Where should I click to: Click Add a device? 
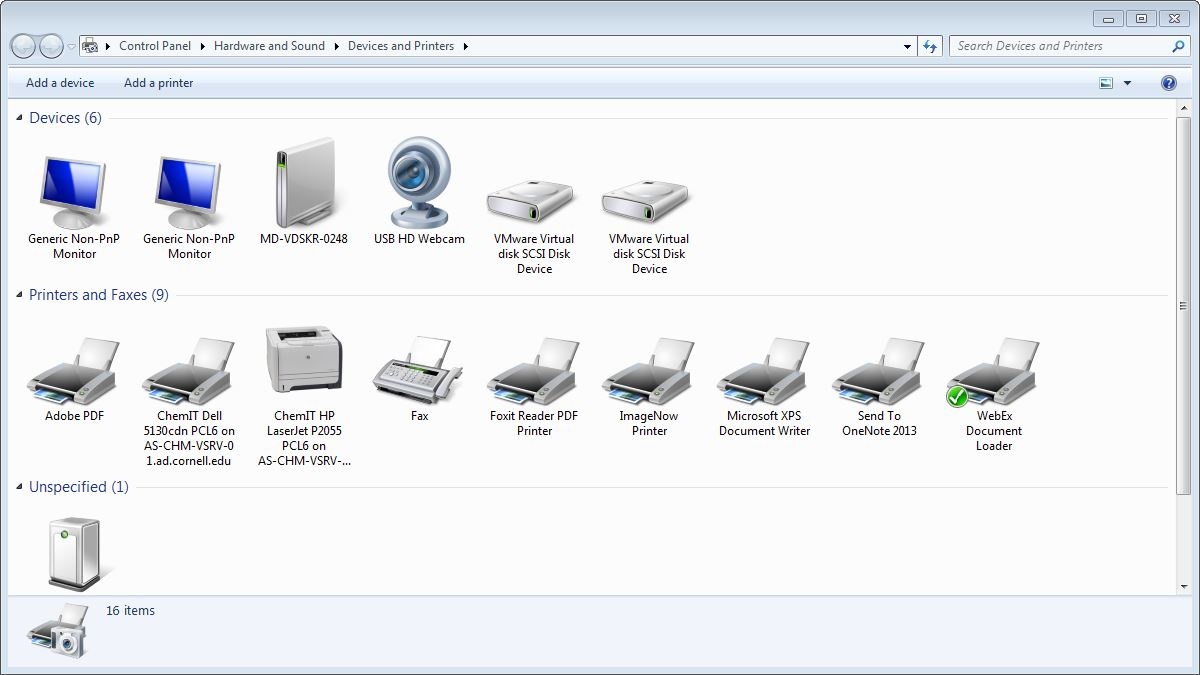60,83
